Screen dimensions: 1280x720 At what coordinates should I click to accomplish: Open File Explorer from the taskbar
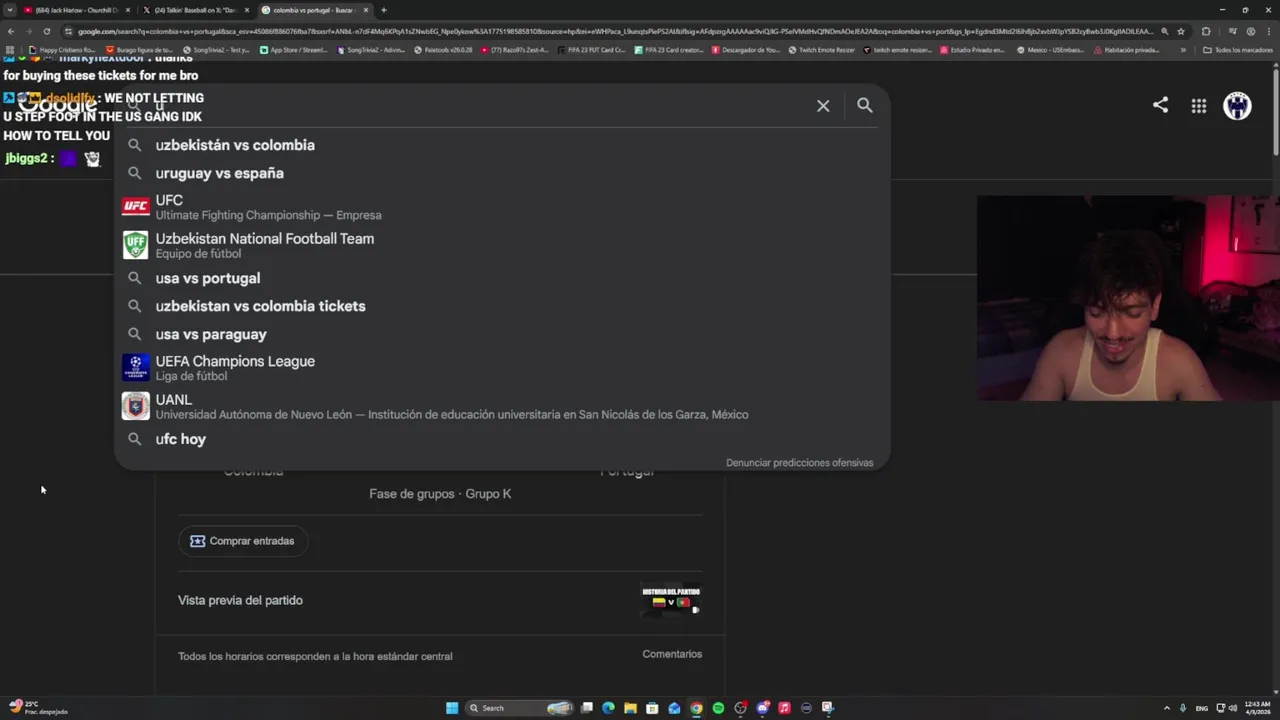[x=630, y=708]
